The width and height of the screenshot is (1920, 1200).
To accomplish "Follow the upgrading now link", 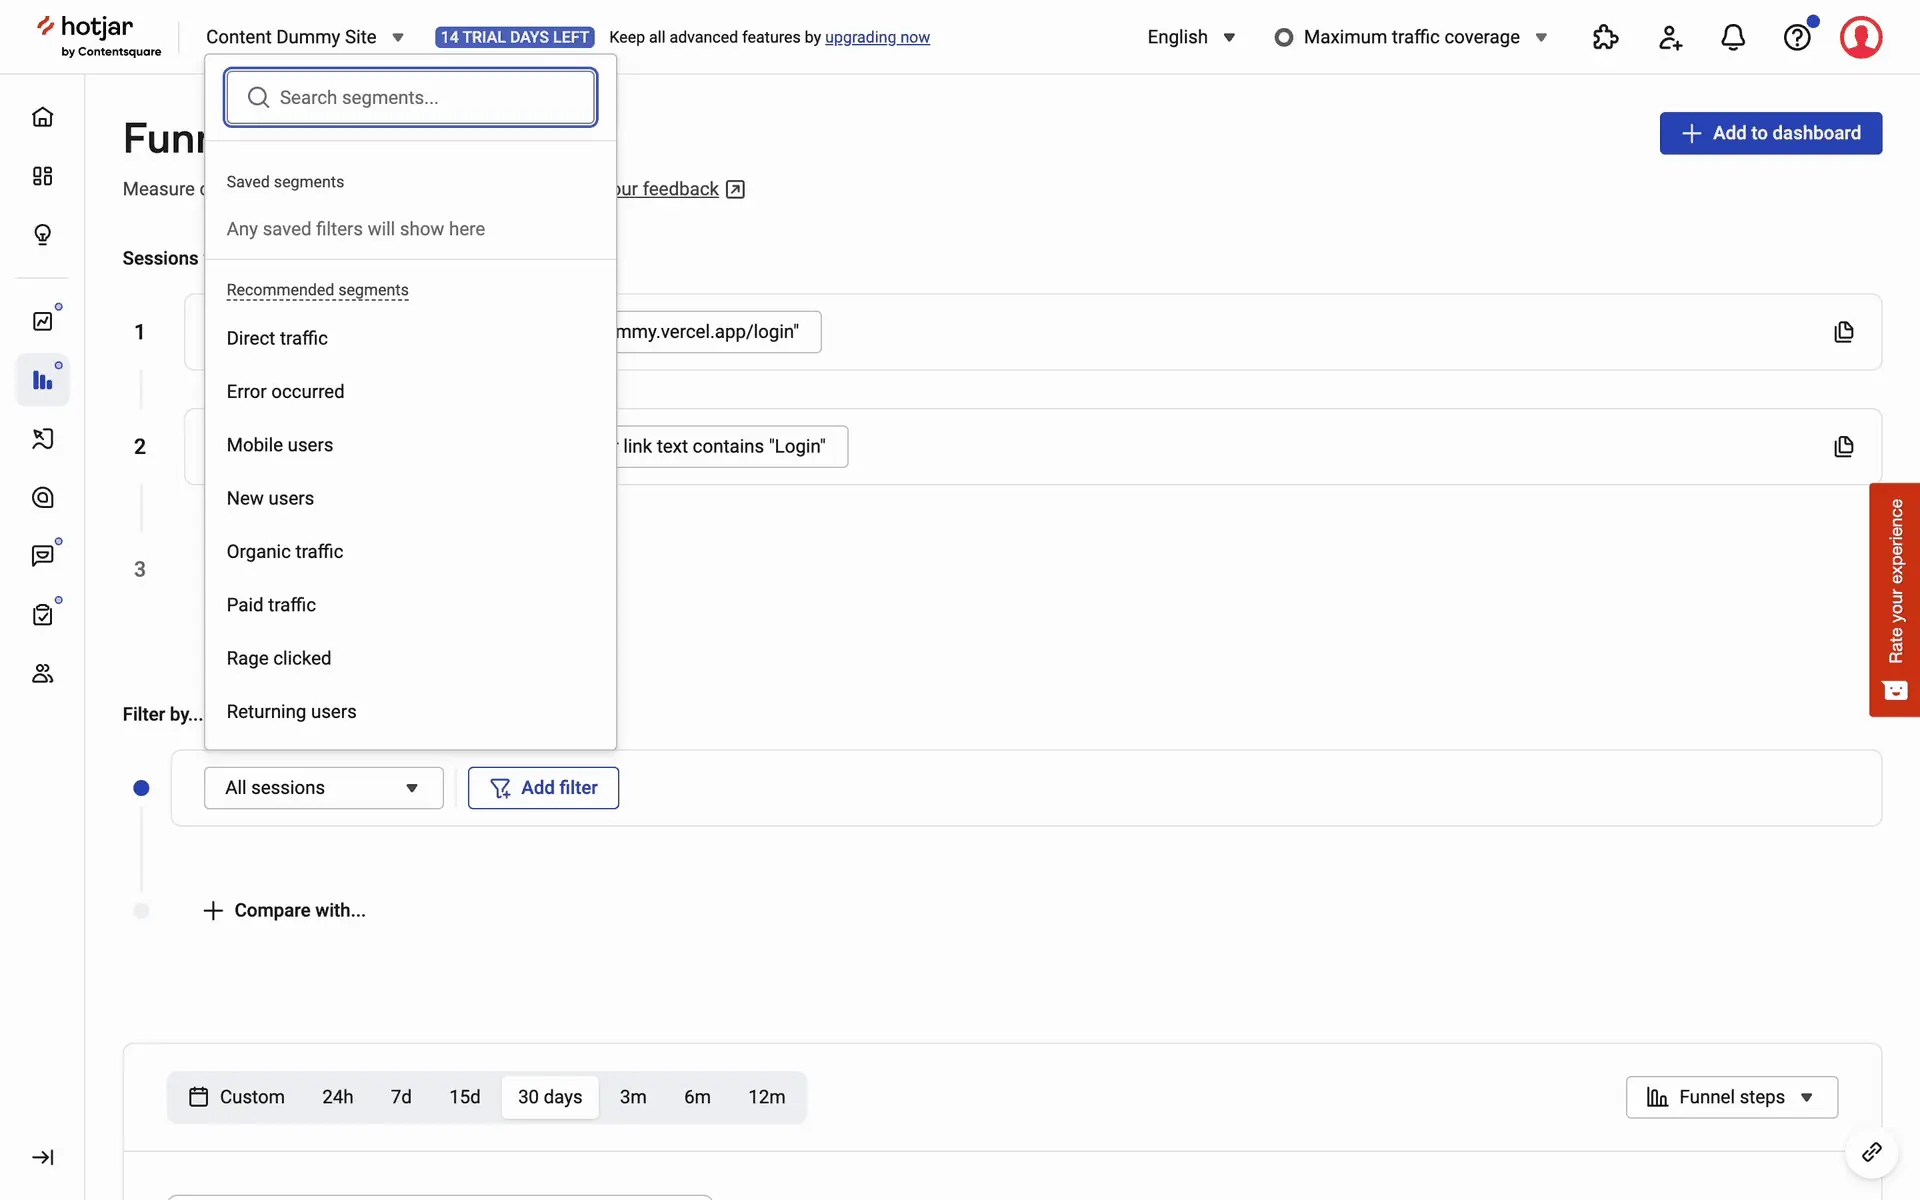I will point(877,37).
